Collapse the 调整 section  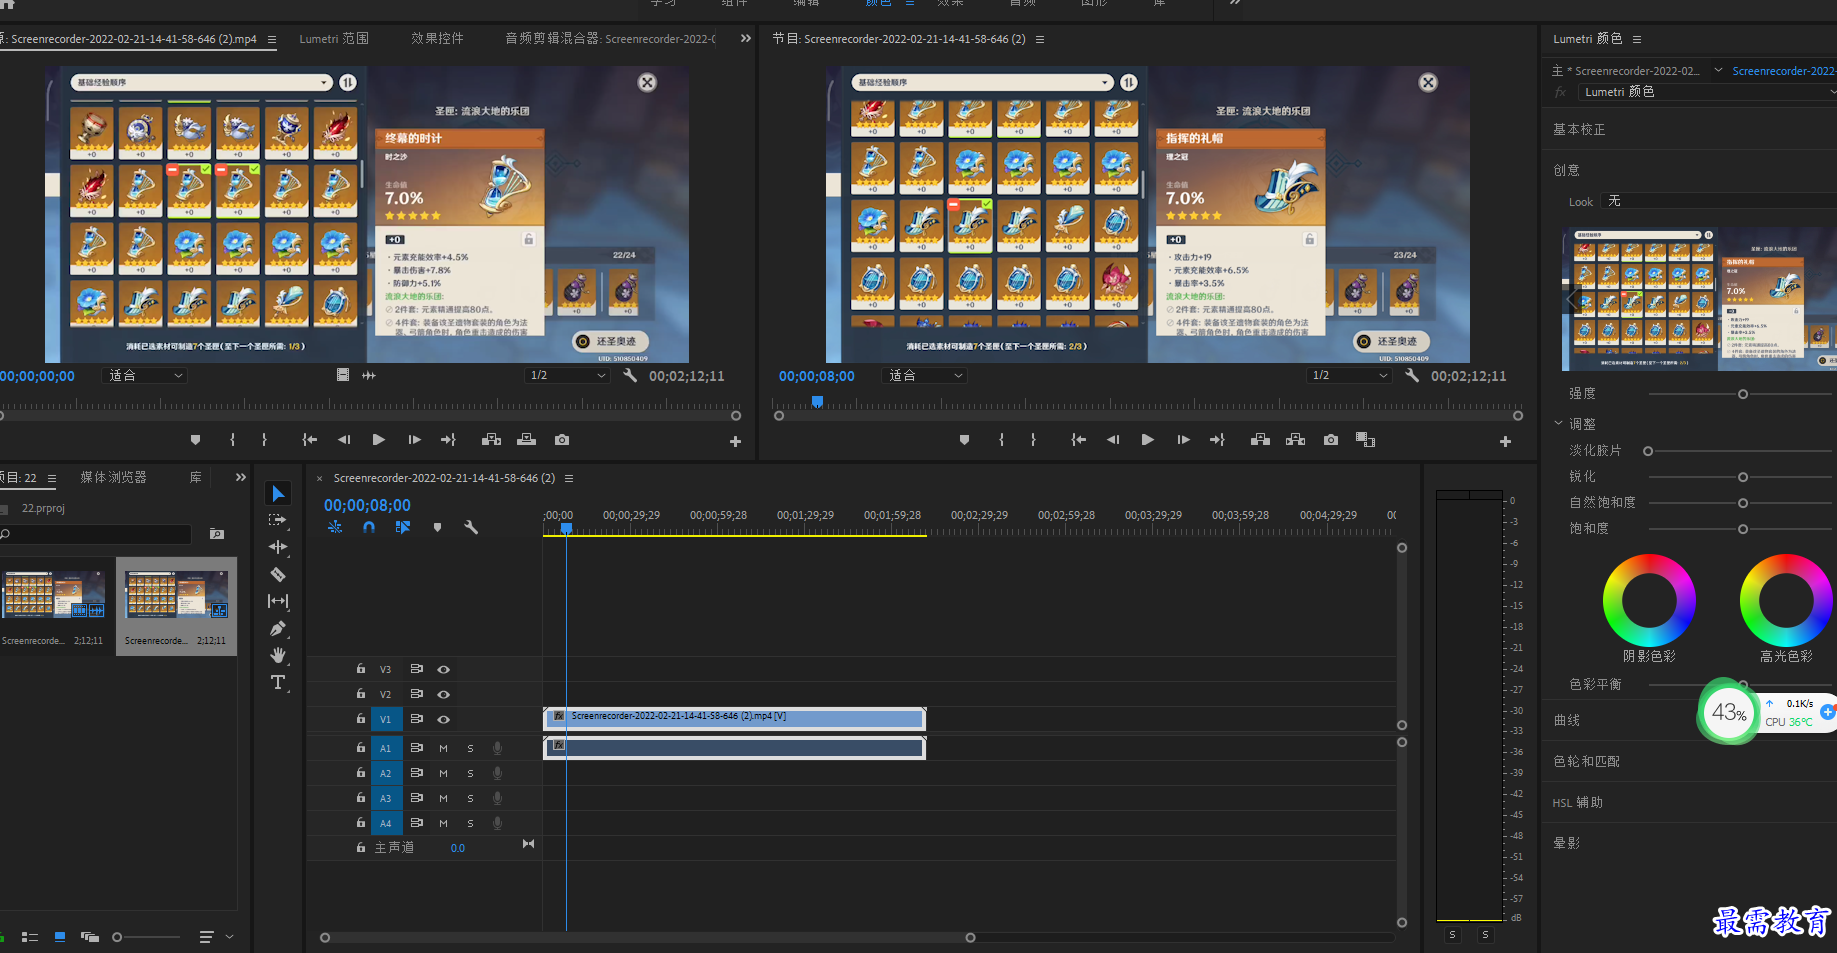point(1558,424)
